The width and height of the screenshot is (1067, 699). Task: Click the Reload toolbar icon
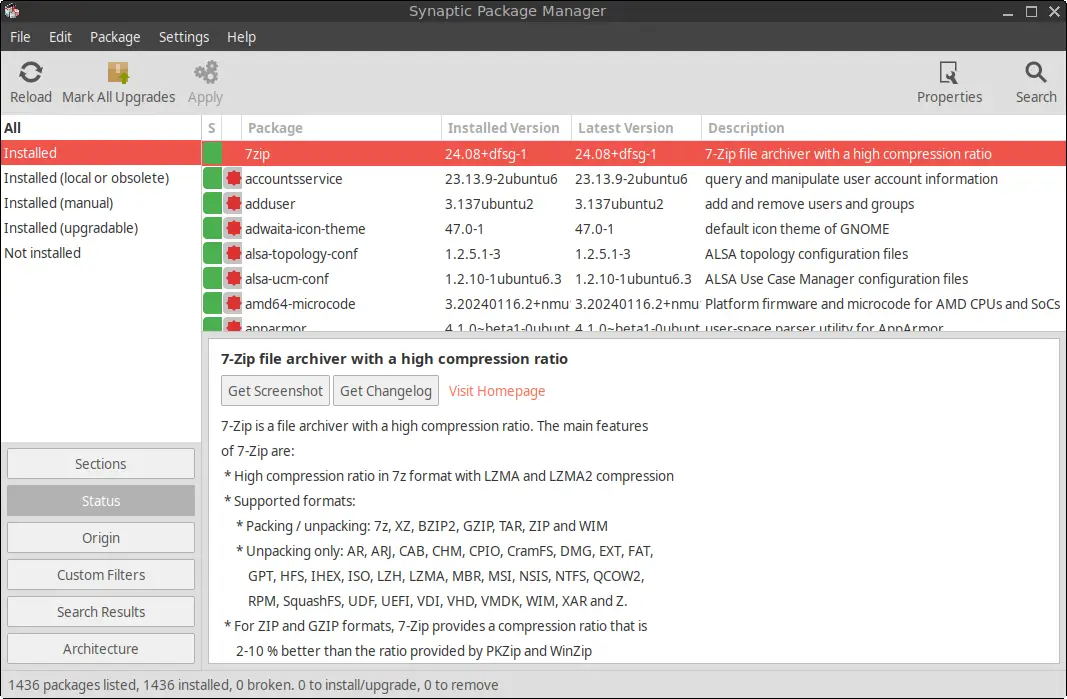tap(31, 72)
